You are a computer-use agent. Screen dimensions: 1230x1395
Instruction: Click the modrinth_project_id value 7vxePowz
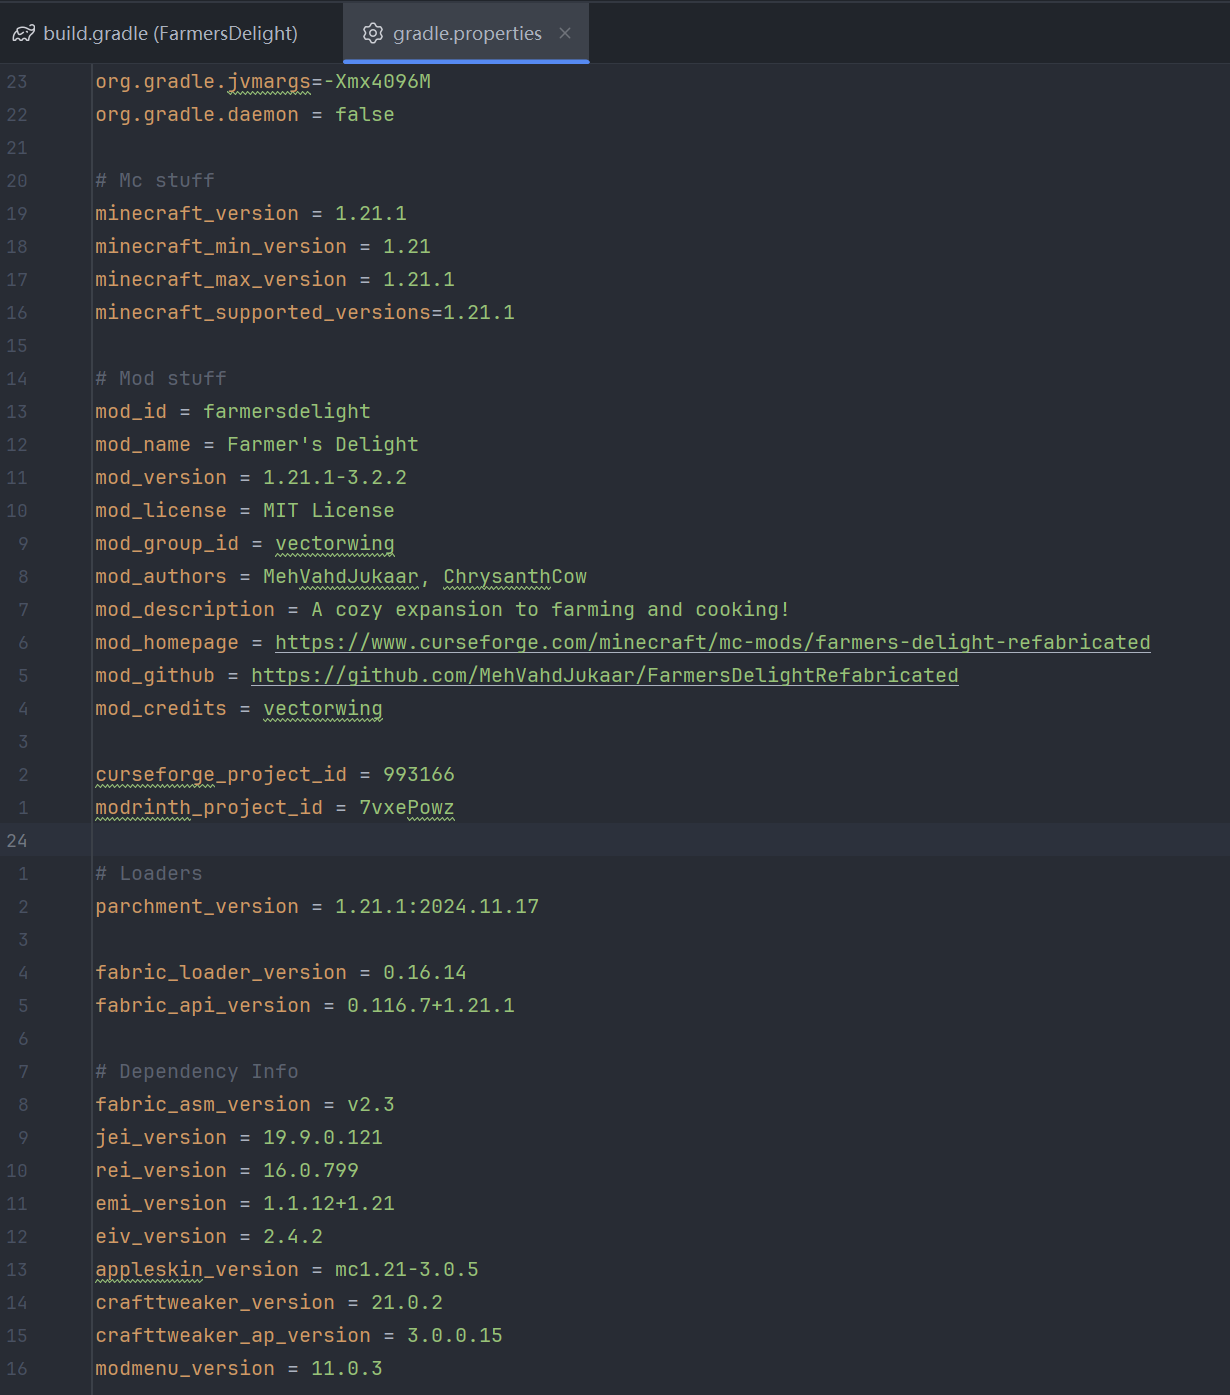pos(406,808)
